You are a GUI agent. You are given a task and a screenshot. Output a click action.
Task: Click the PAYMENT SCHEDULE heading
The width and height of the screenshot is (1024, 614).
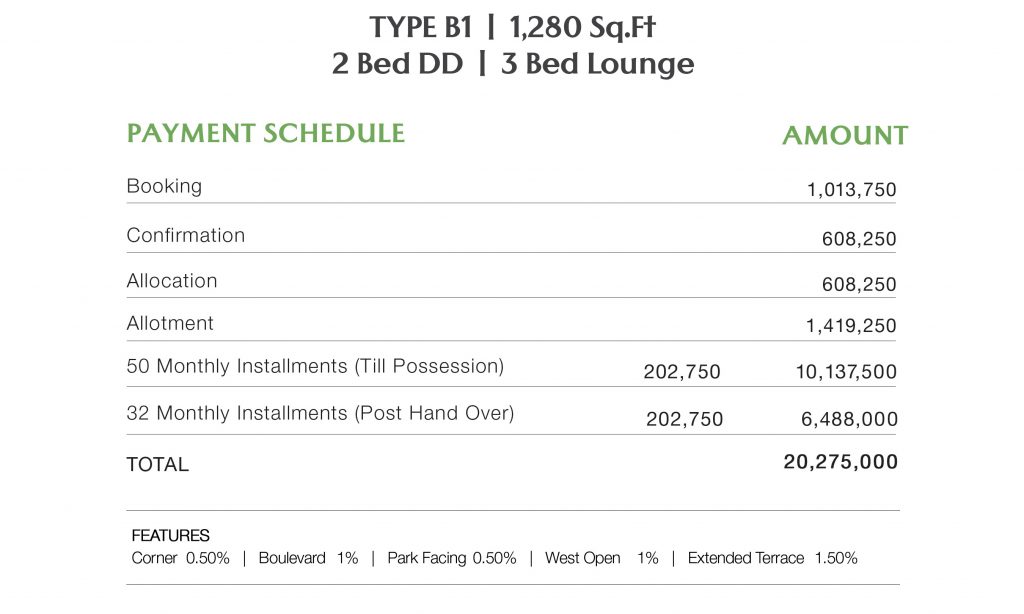265,134
